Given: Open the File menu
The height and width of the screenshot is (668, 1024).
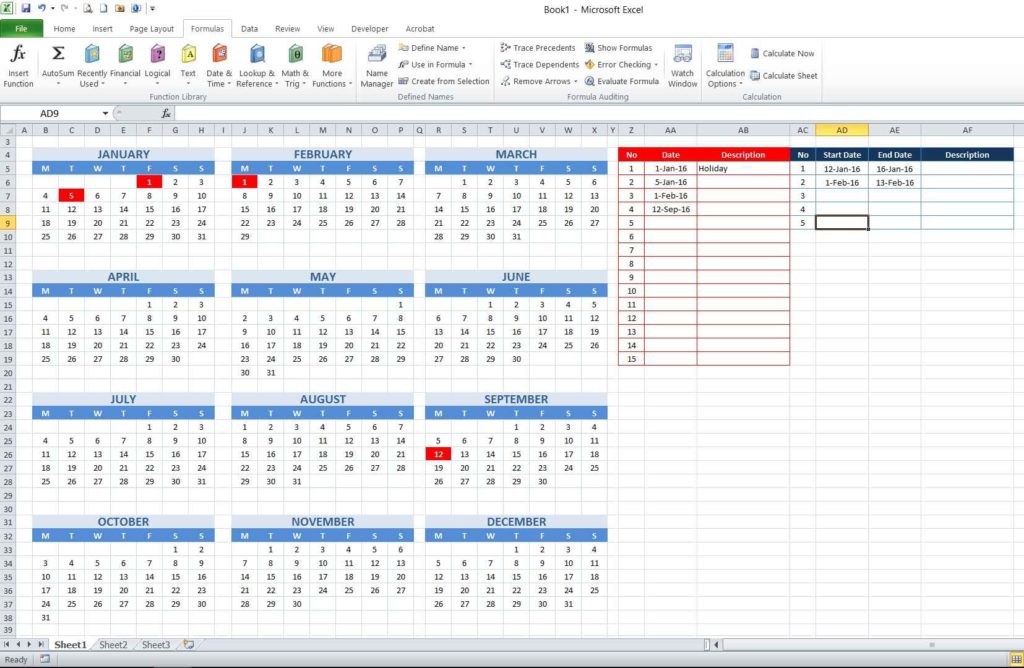Looking at the screenshot, I should tap(21, 28).
